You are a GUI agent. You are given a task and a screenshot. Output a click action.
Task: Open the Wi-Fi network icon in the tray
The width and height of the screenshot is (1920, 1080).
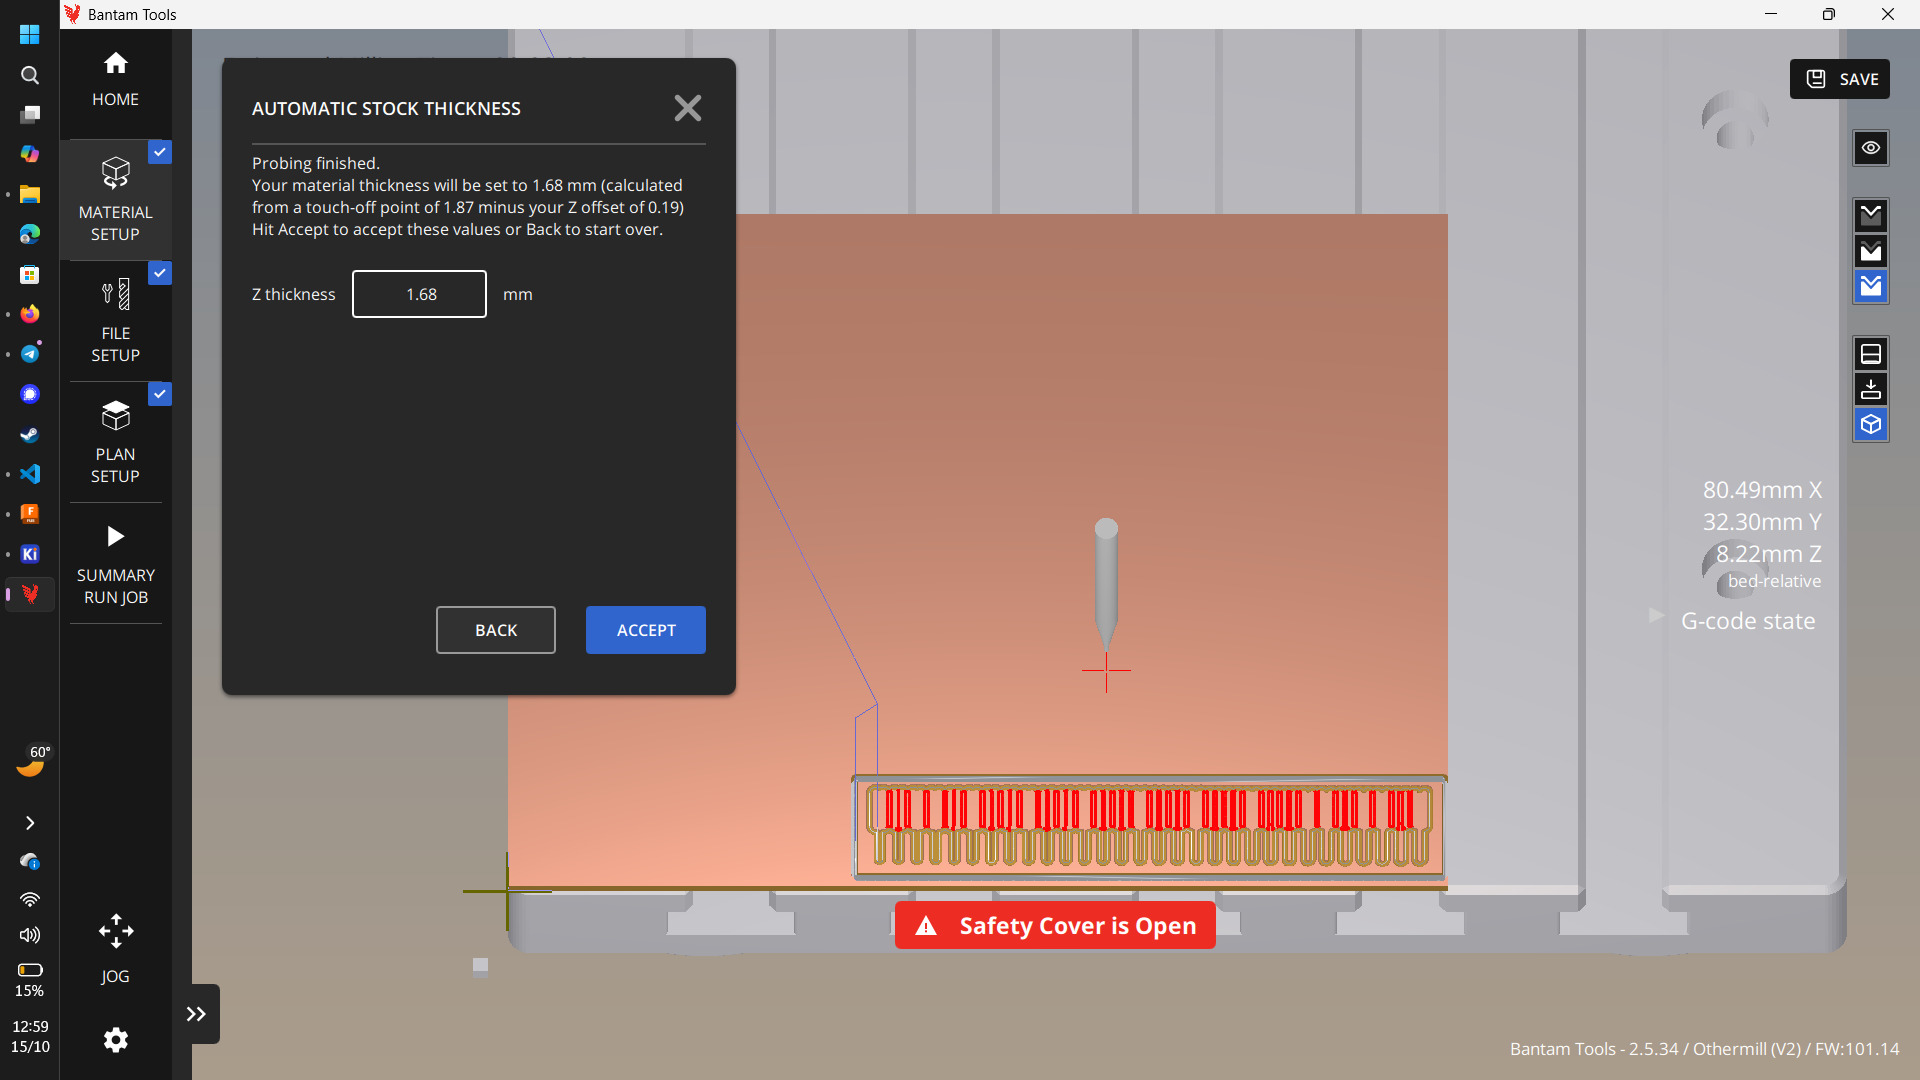click(x=30, y=899)
